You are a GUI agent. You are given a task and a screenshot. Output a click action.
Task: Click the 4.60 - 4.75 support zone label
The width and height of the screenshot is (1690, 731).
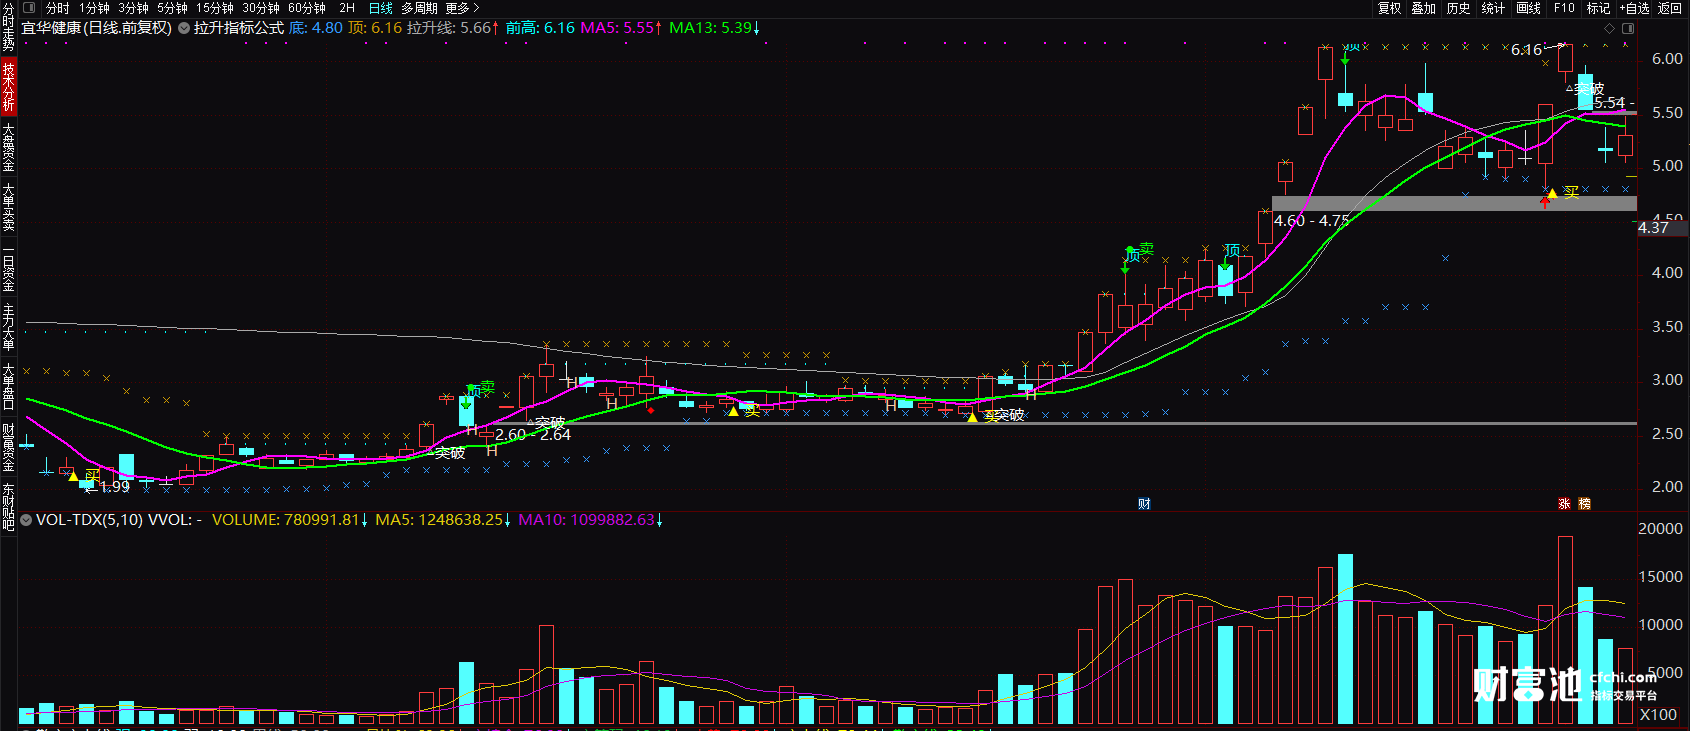(1311, 221)
